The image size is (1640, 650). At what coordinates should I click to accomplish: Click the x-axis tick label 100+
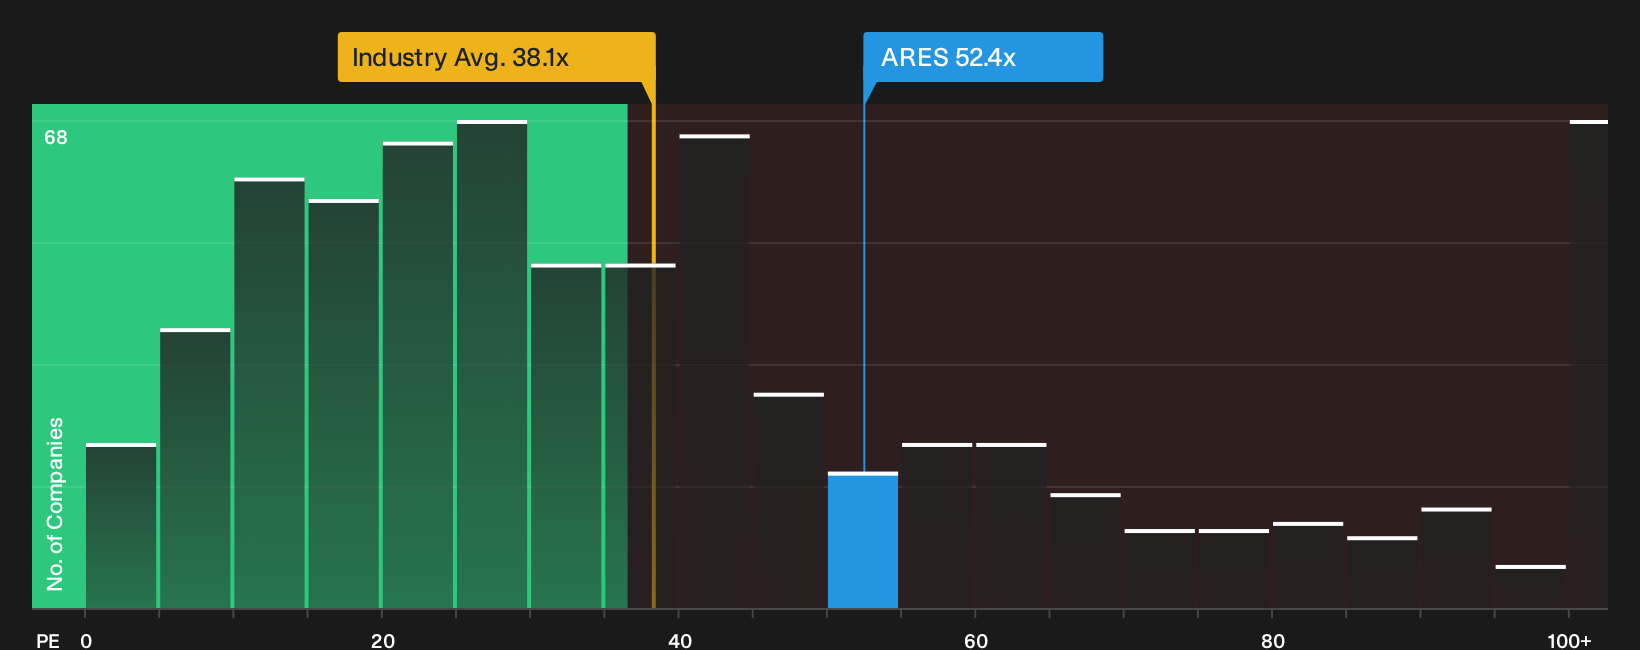[x=1569, y=640]
